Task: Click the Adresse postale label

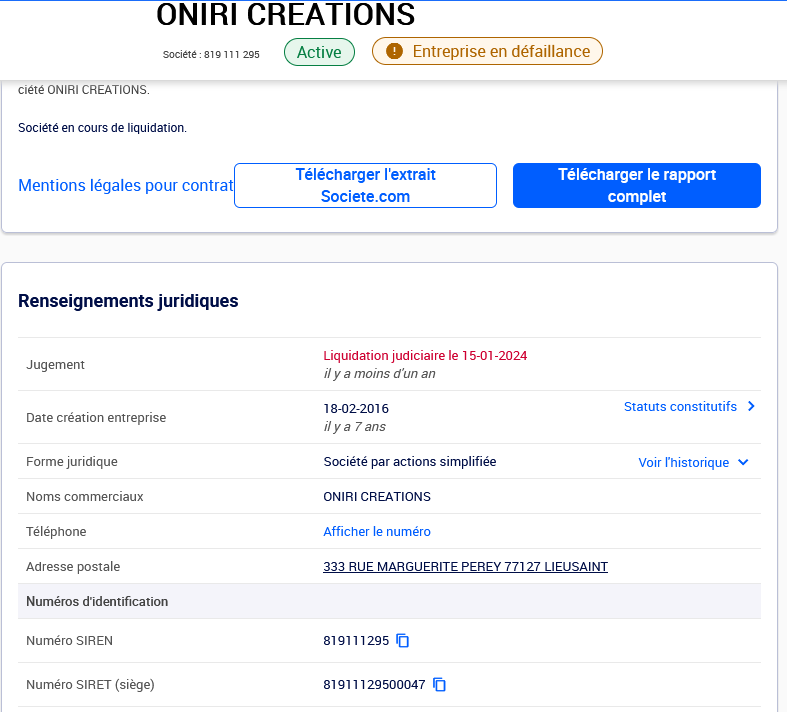Action: [73, 566]
